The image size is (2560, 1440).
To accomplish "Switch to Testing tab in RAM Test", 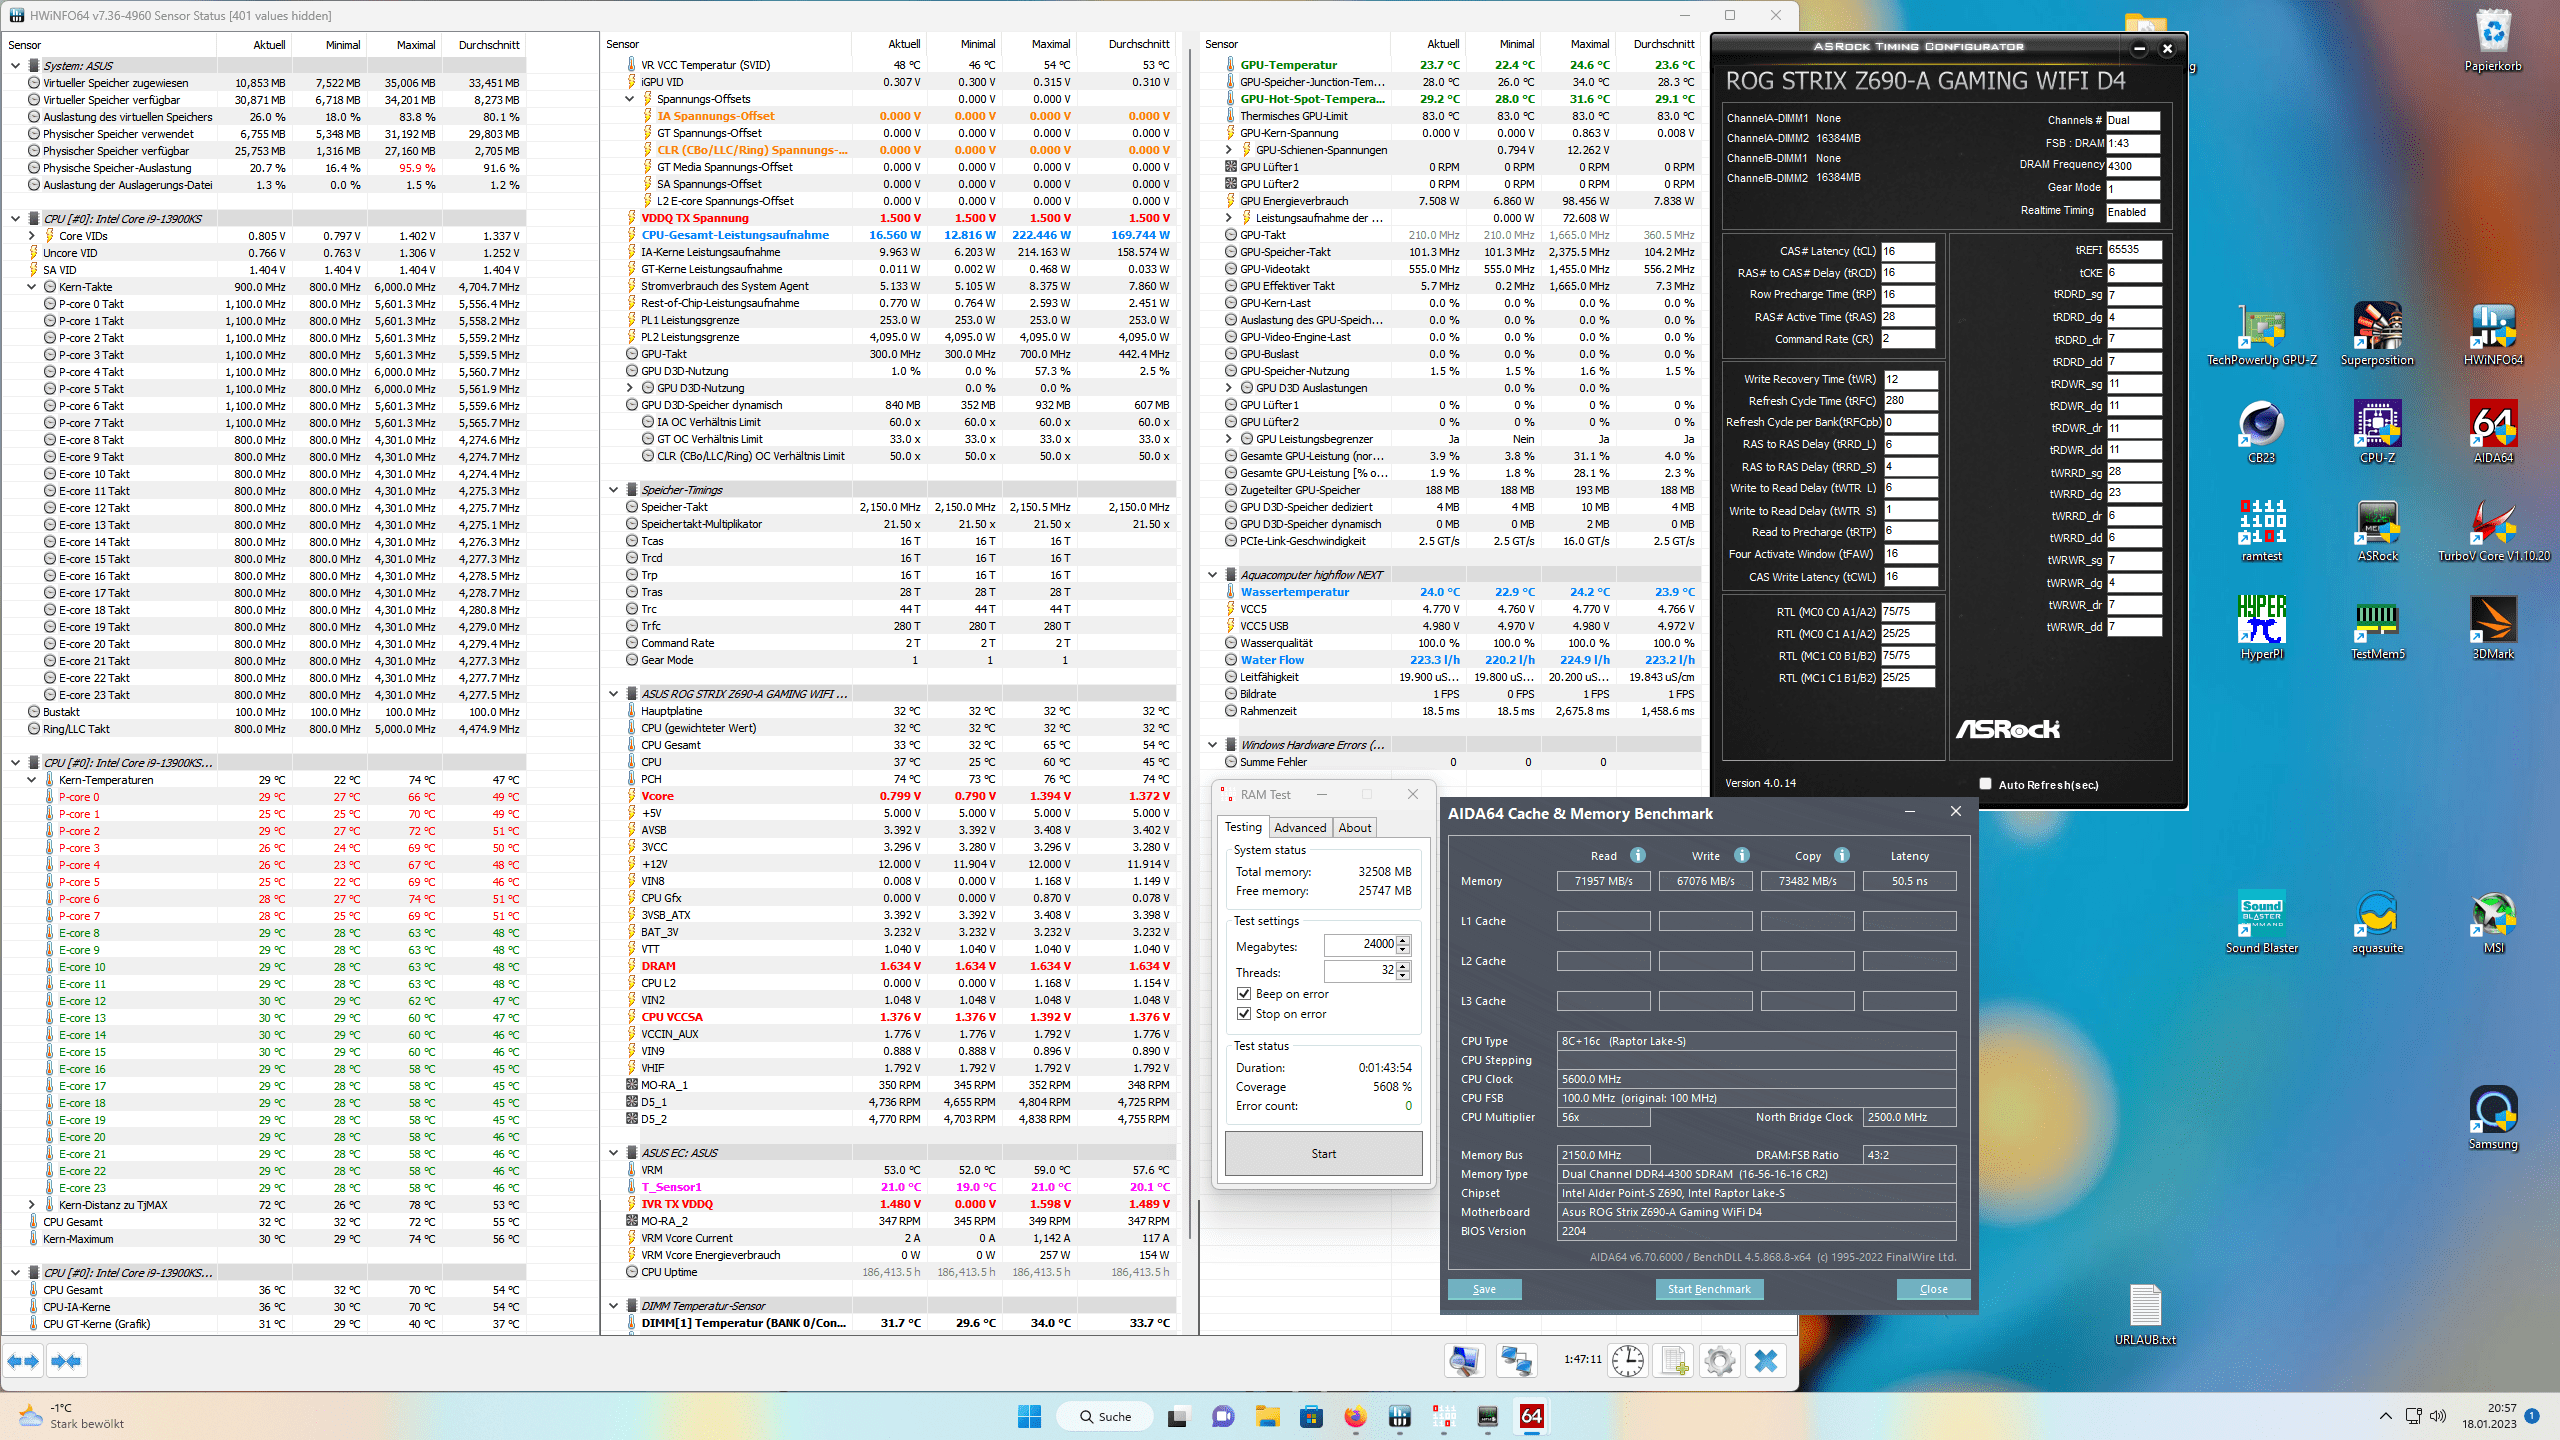I will 1243,827.
